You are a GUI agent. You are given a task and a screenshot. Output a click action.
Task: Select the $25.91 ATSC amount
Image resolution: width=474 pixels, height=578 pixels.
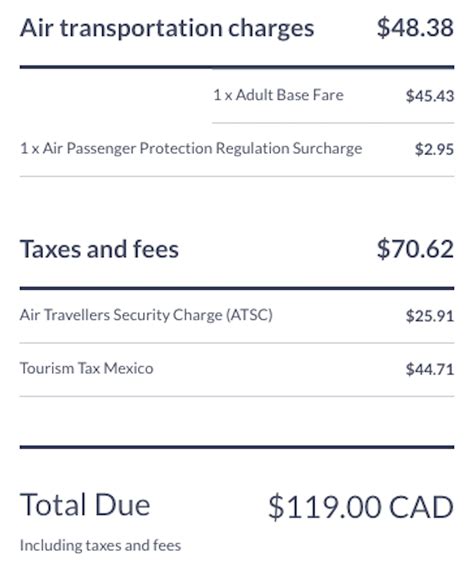click(430, 316)
